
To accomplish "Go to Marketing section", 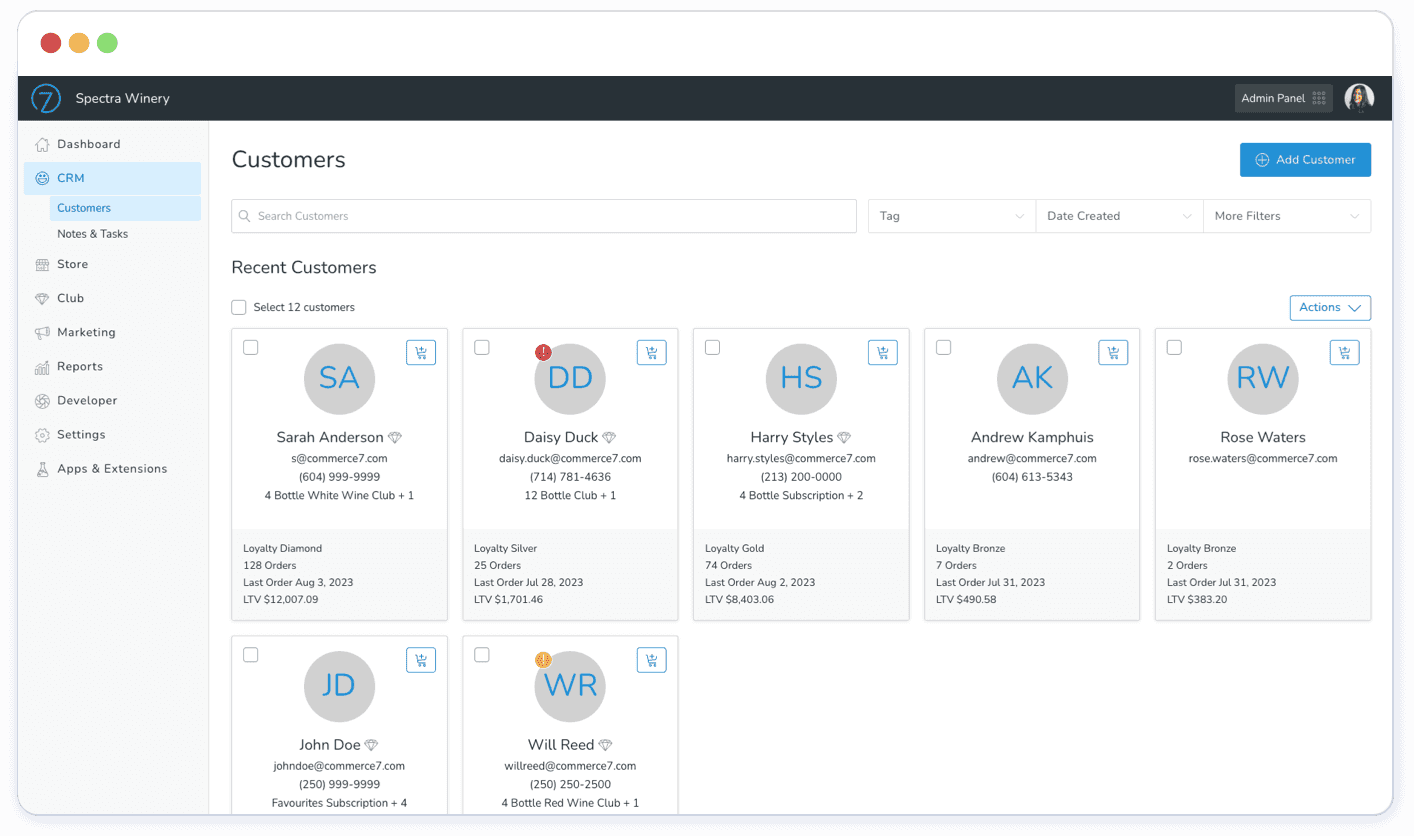I will click(x=112, y=332).
